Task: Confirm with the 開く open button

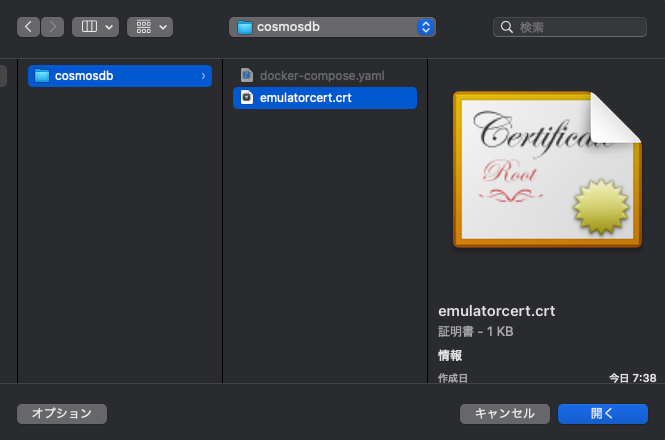Action: click(603, 414)
